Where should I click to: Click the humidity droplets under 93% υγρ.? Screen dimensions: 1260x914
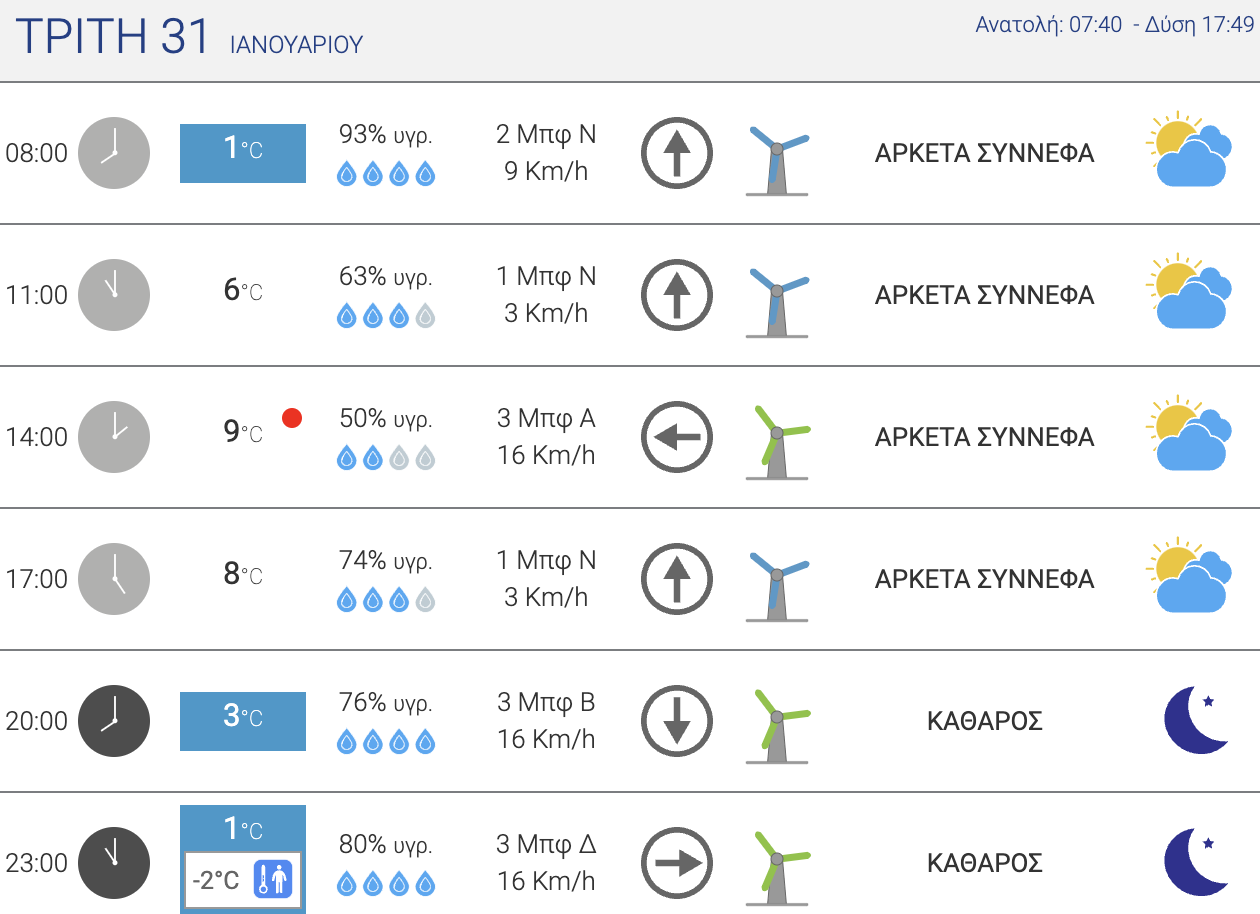click(386, 174)
